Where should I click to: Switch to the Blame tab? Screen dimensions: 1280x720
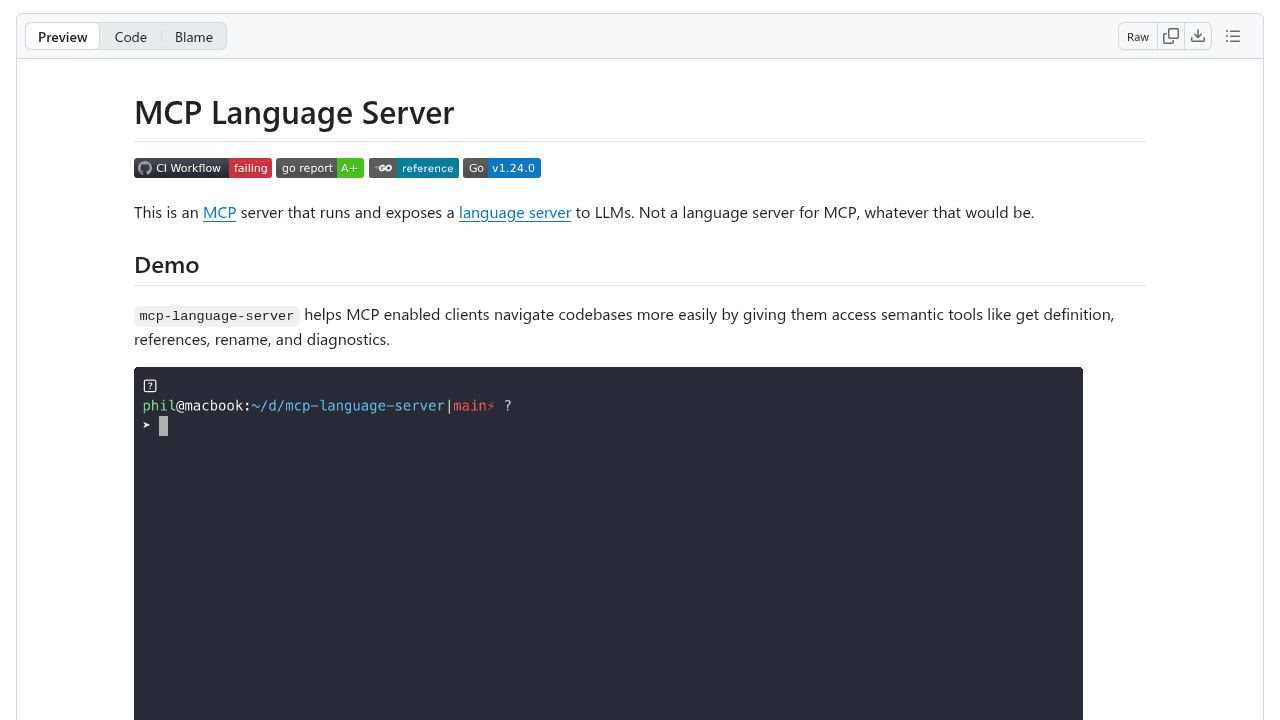tap(193, 37)
